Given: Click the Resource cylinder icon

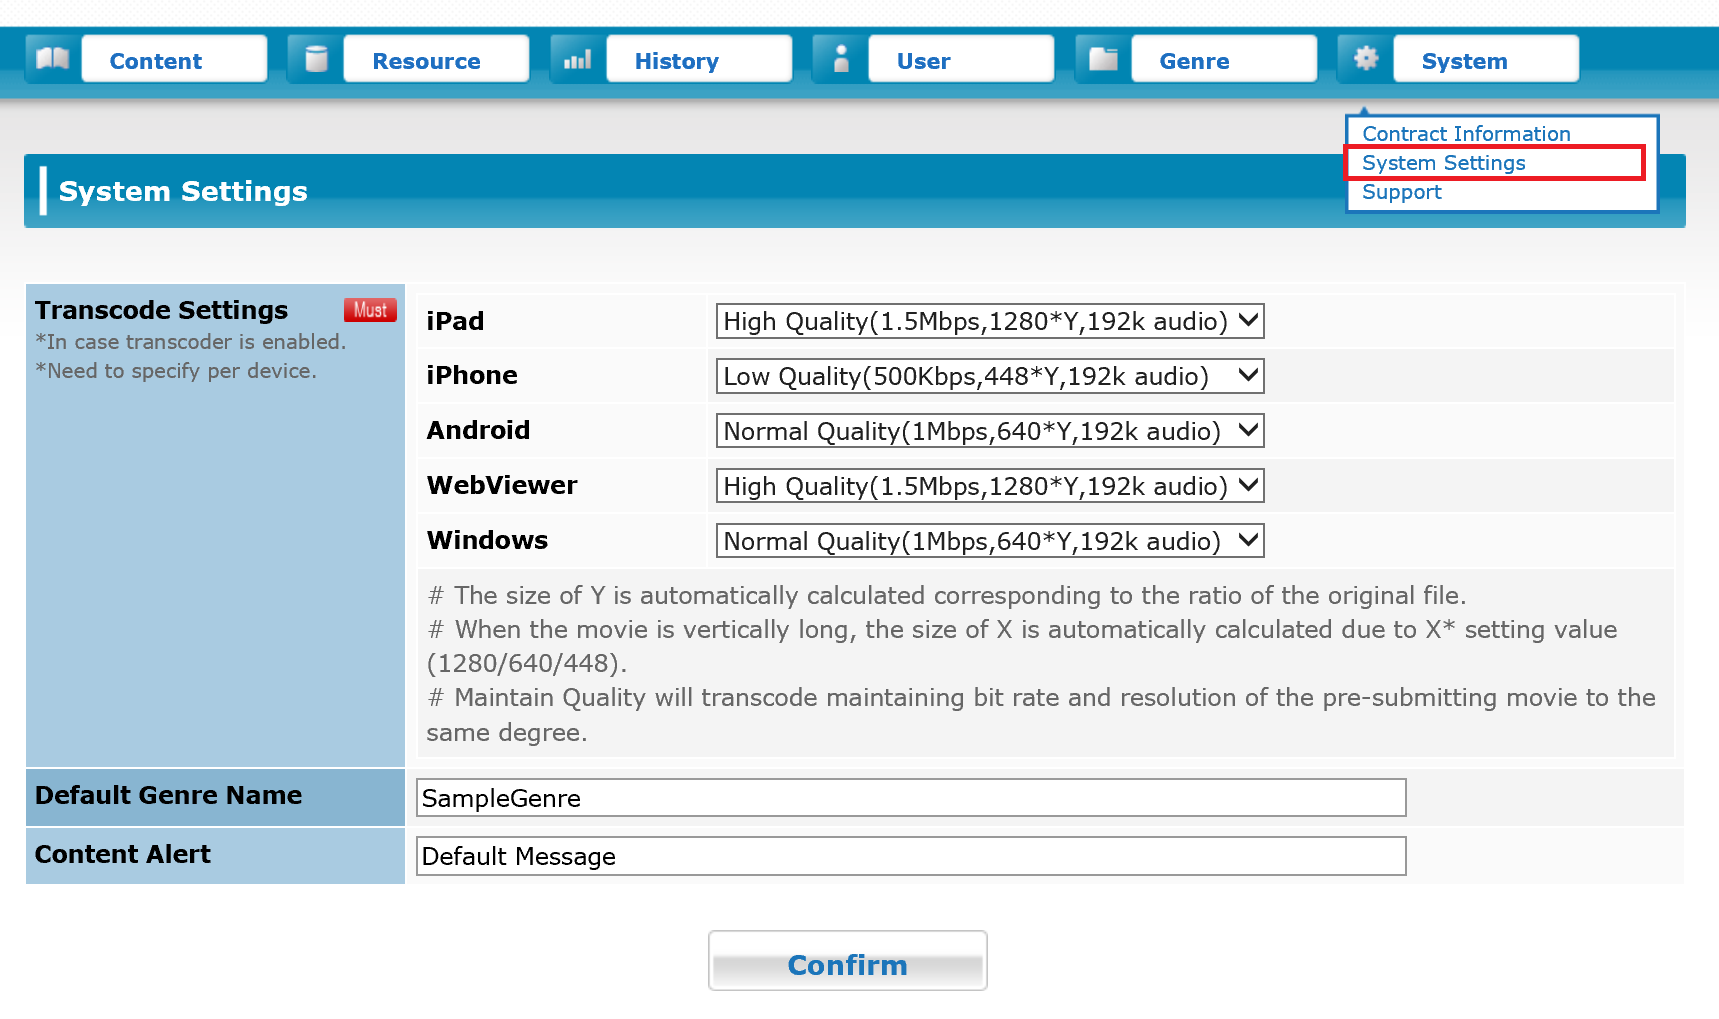Looking at the screenshot, I should coord(315,59).
